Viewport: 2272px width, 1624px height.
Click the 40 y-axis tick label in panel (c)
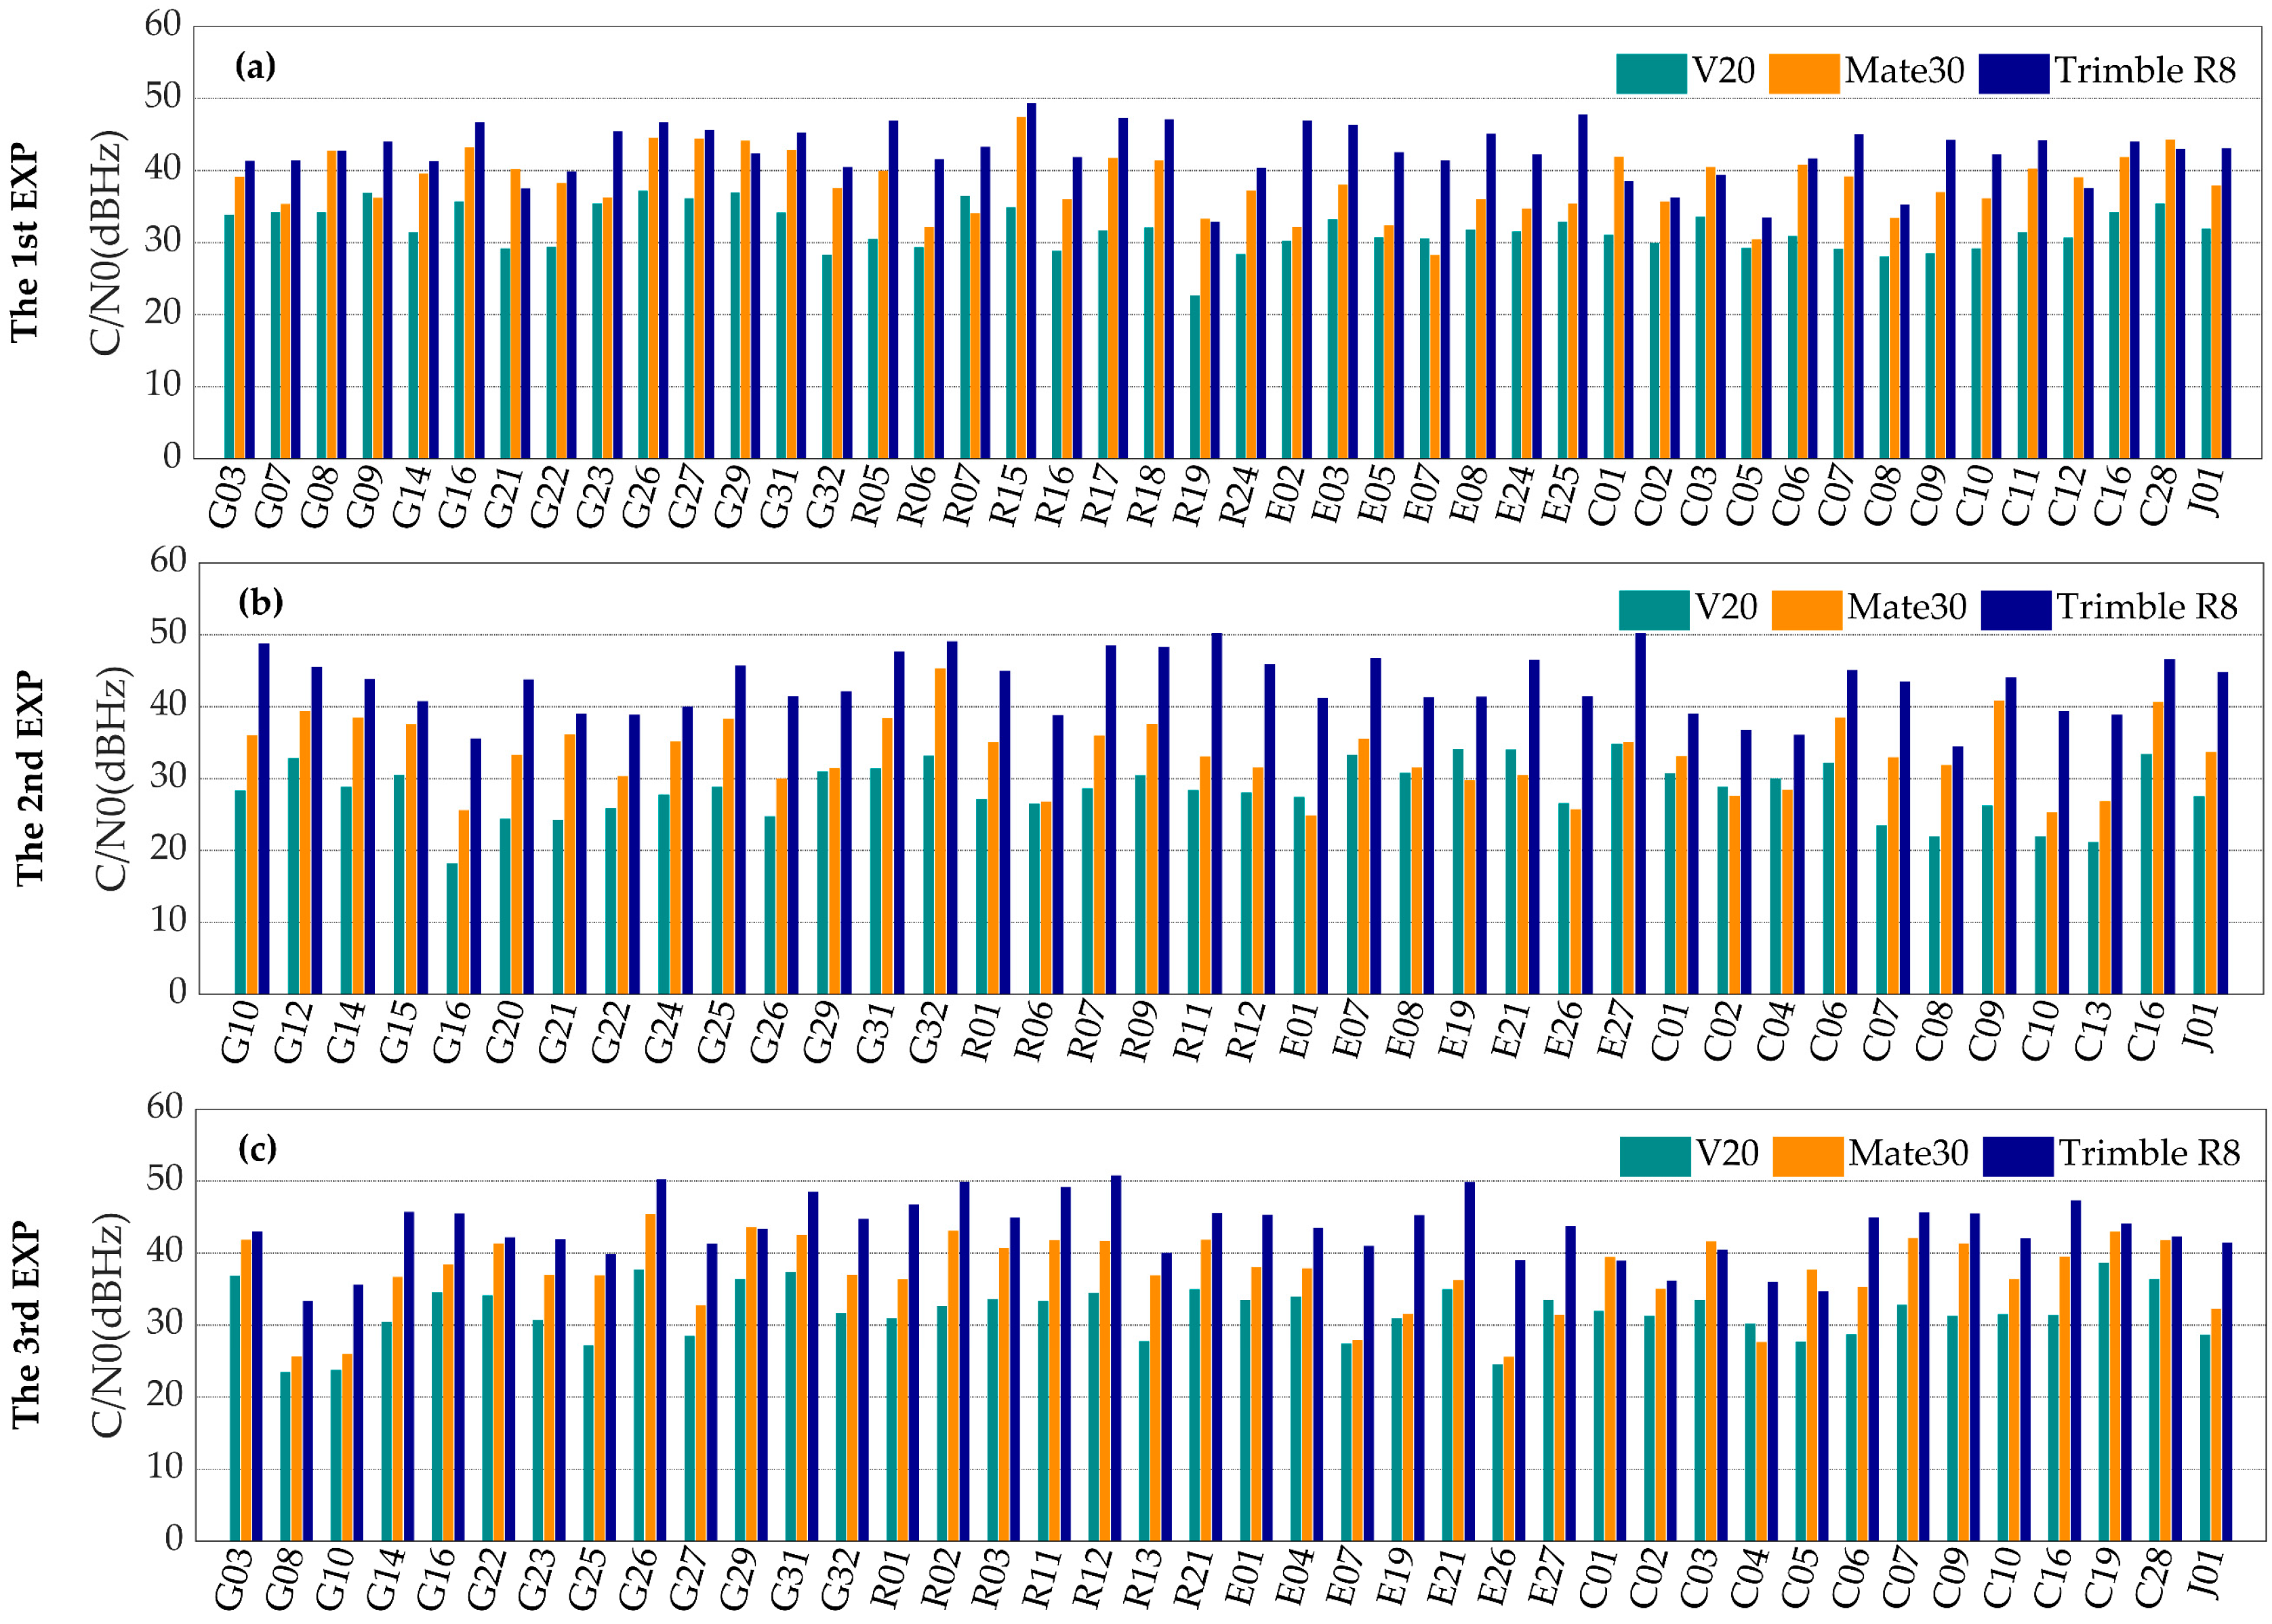(x=164, y=1251)
